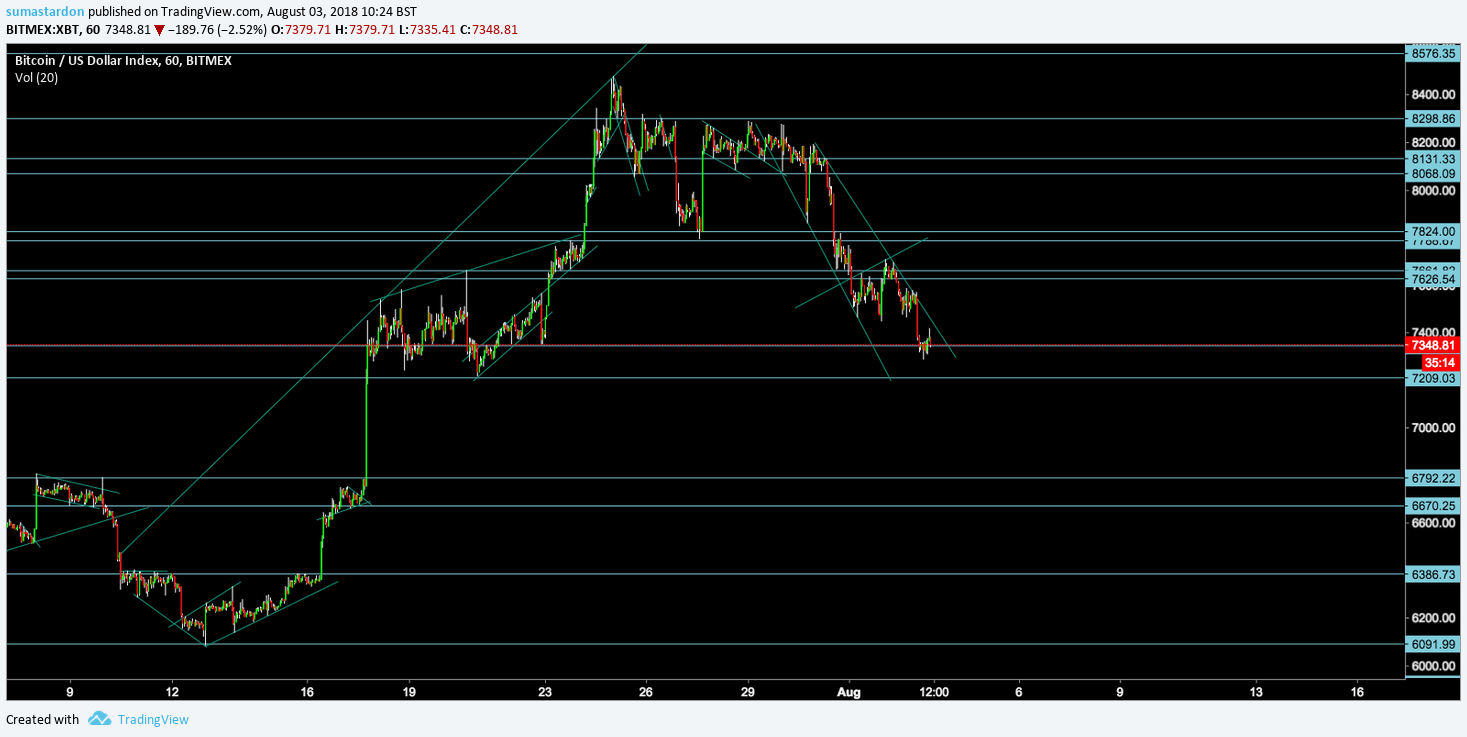Click the 12 date label on time axis
This screenshot has width=1467, height=737.
pos(172,691)
